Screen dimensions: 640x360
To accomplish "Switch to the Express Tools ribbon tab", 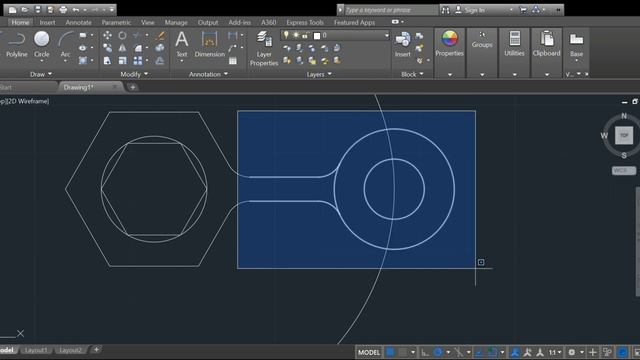I will 305,22.
